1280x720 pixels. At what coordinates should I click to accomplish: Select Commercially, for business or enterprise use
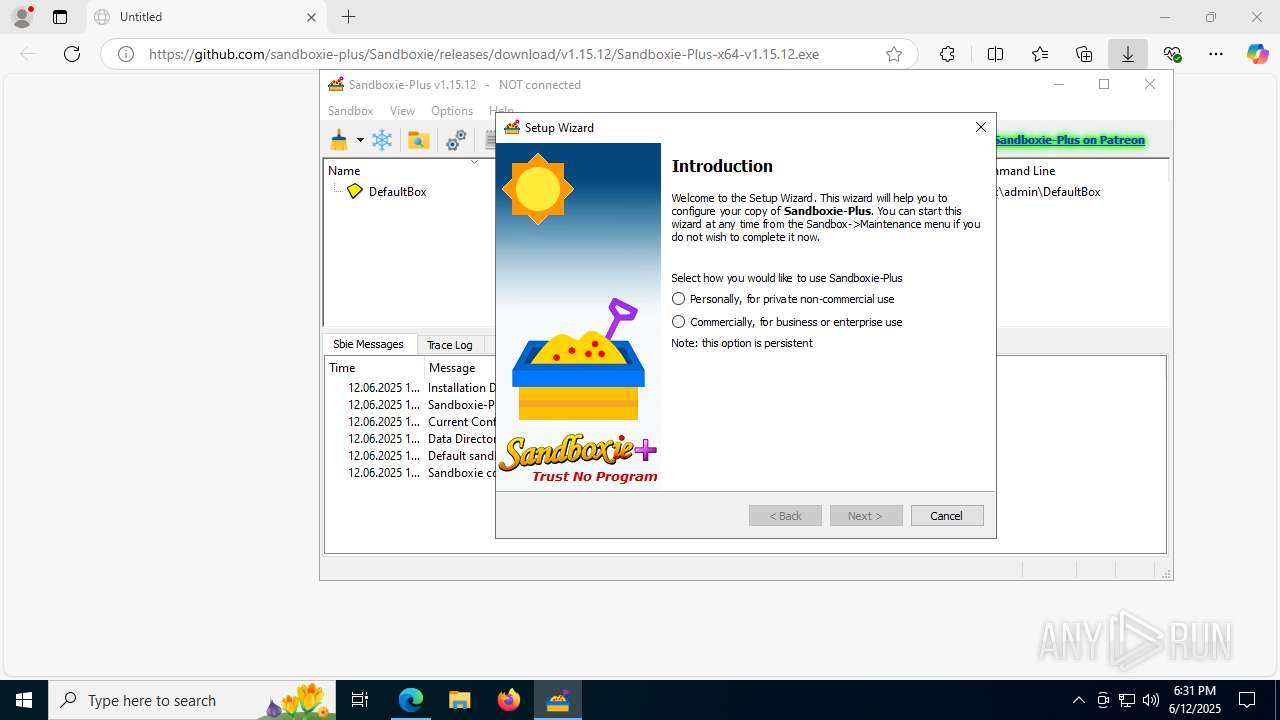pyautogui.click(x=787, y=322)
